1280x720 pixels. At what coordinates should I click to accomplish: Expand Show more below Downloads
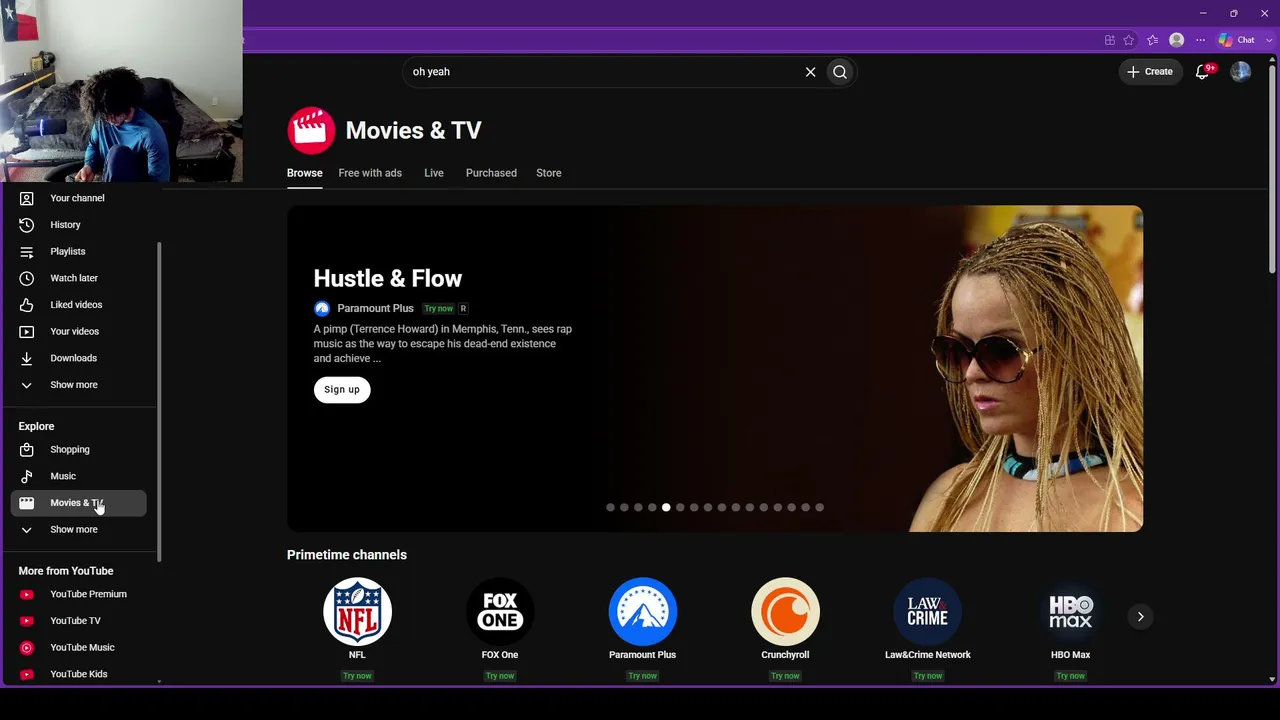(x=78, y=385)
